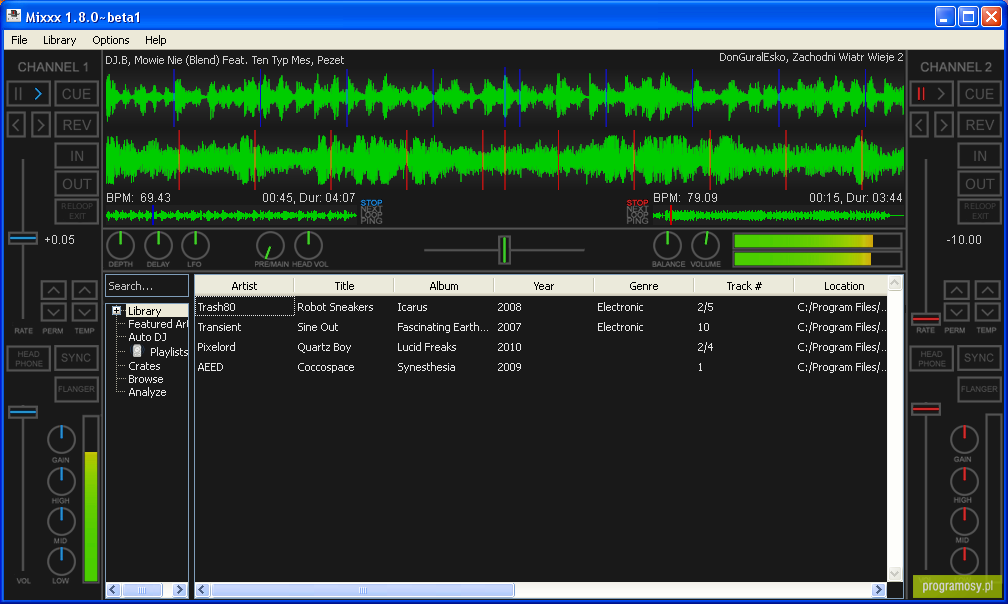Click the PRE/MAIN headphone mix knob
Screen dimensions: 1008x604
270,245
